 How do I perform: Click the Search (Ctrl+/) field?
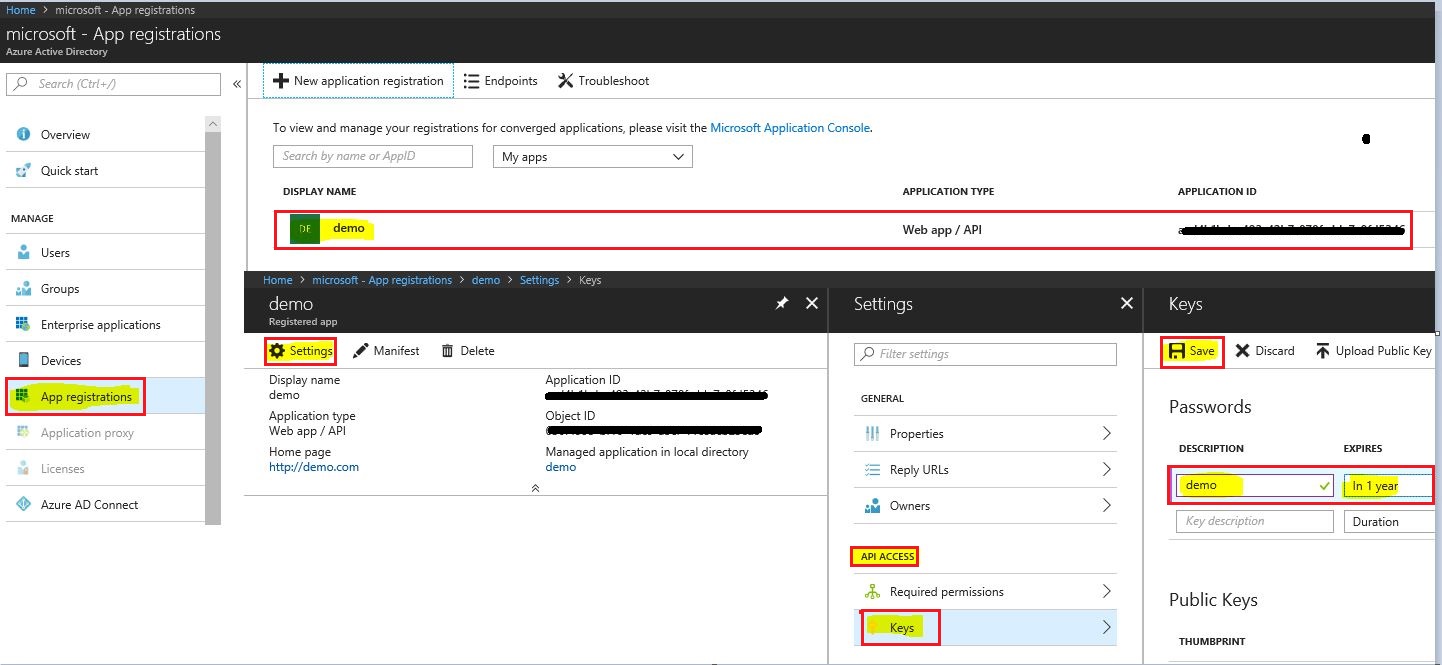pos(113,84)
